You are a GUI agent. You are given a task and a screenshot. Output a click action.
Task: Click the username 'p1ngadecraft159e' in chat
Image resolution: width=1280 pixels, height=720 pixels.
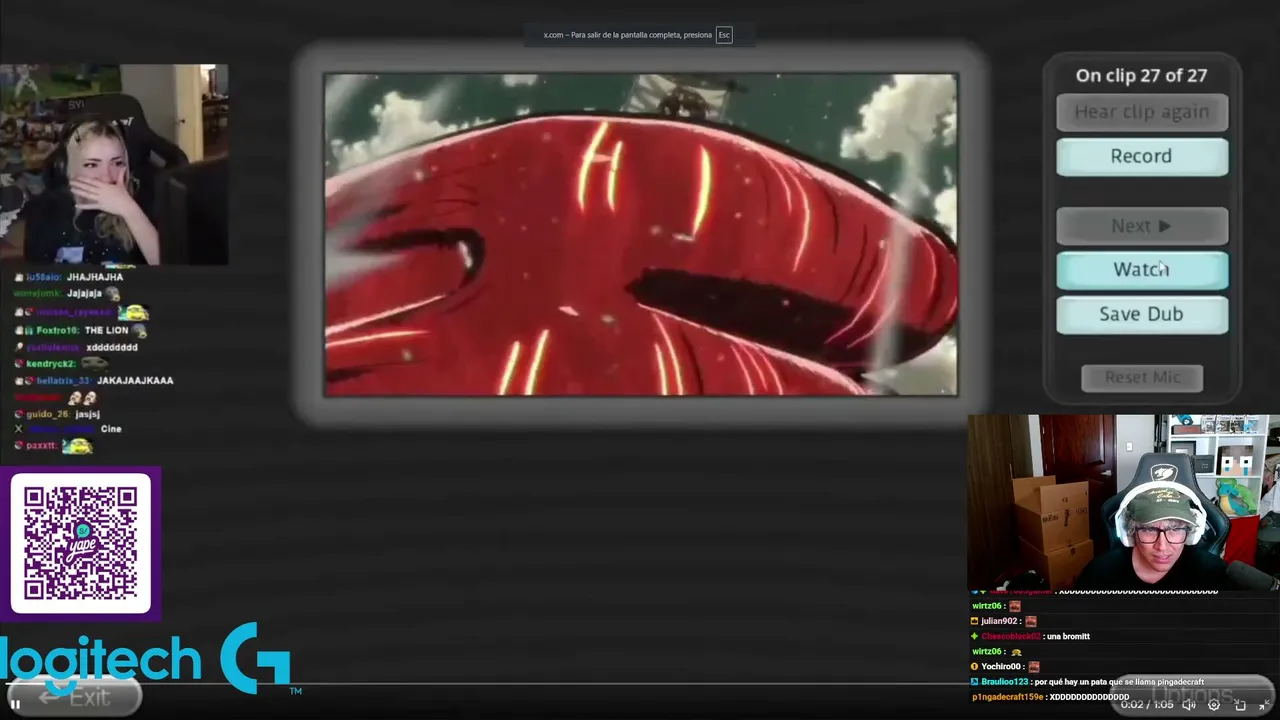1007,697
